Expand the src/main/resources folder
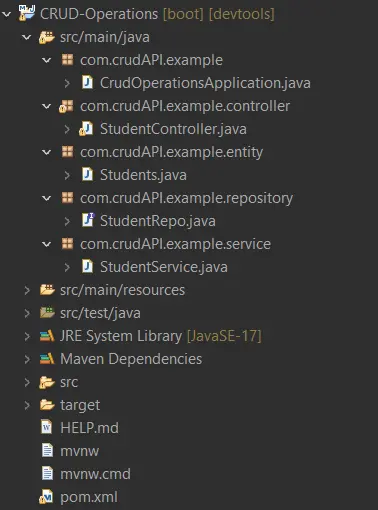The height and width of the screenshot is (510, 378). [x=27, y=290]
